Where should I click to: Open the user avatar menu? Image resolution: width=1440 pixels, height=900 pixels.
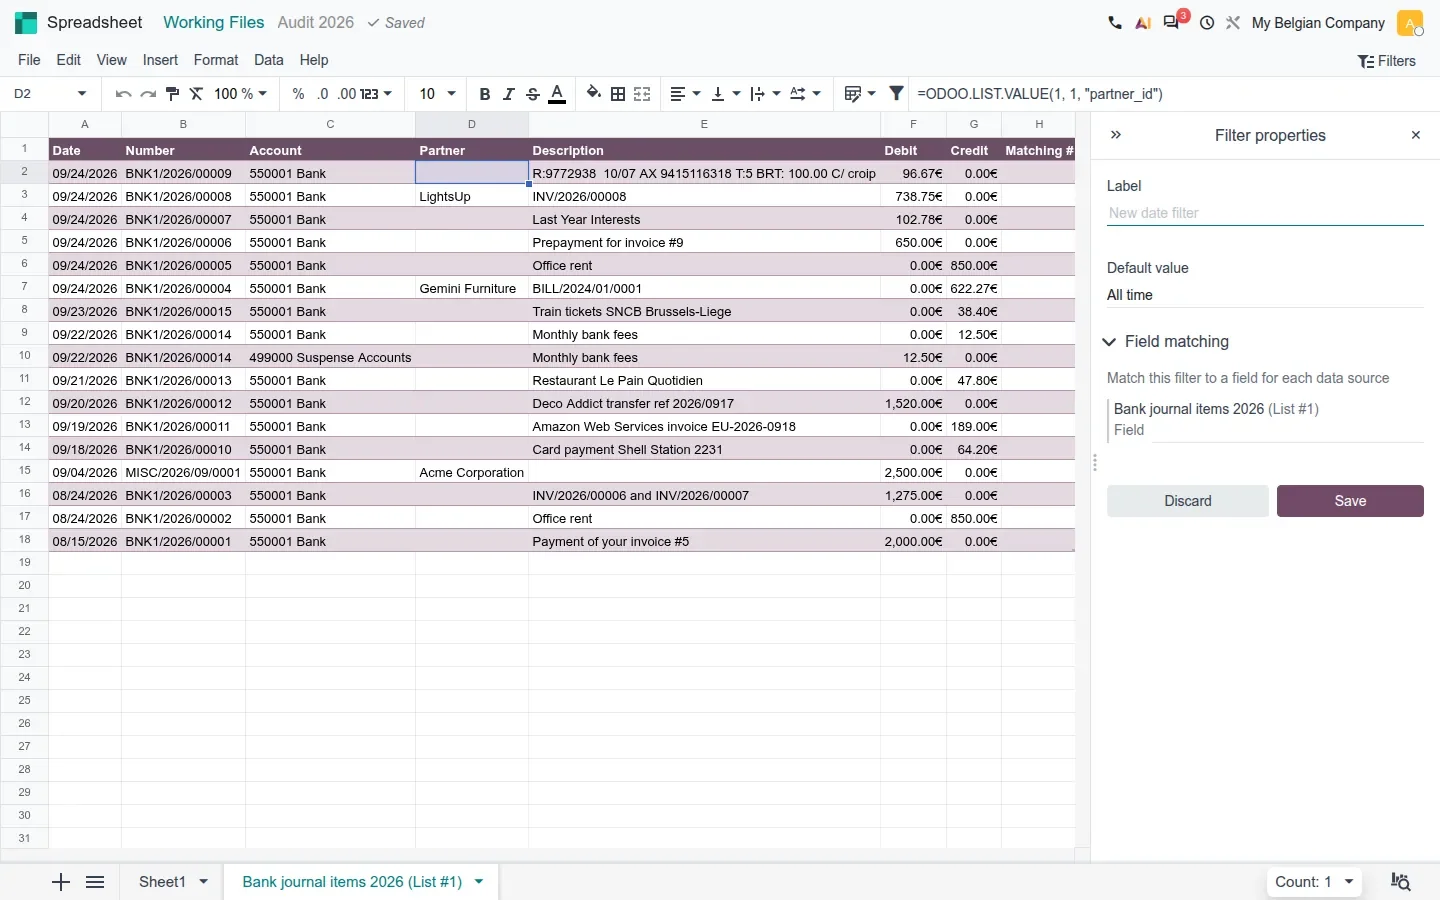[1410, 22]
